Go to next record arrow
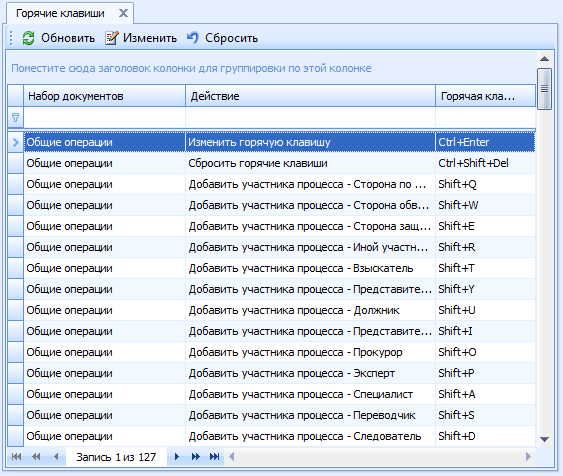Image resolution: width=563 pixels, height=476 pixels. [x=177, y=457]
